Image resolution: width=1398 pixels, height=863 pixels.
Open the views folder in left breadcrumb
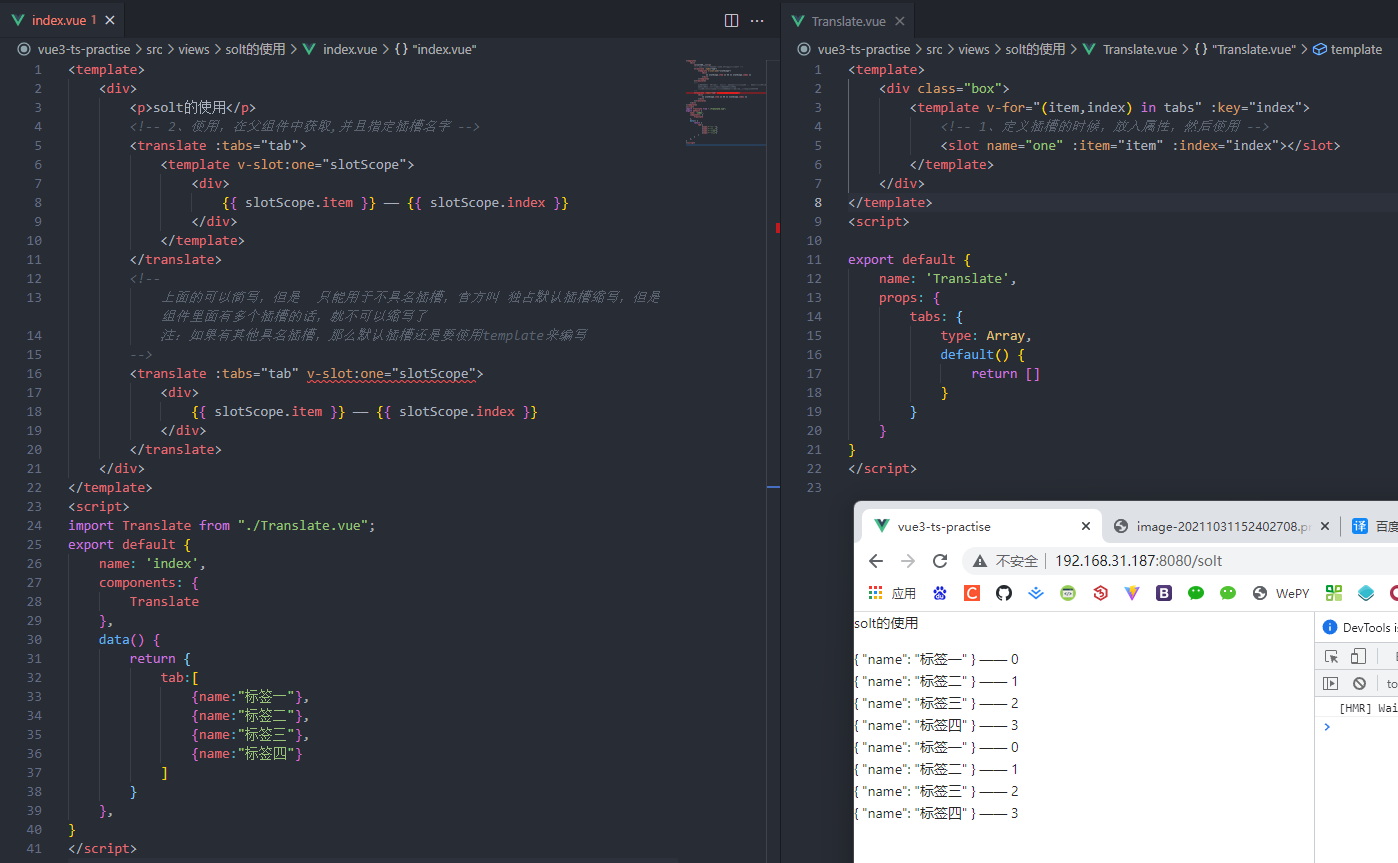point(194,49)
